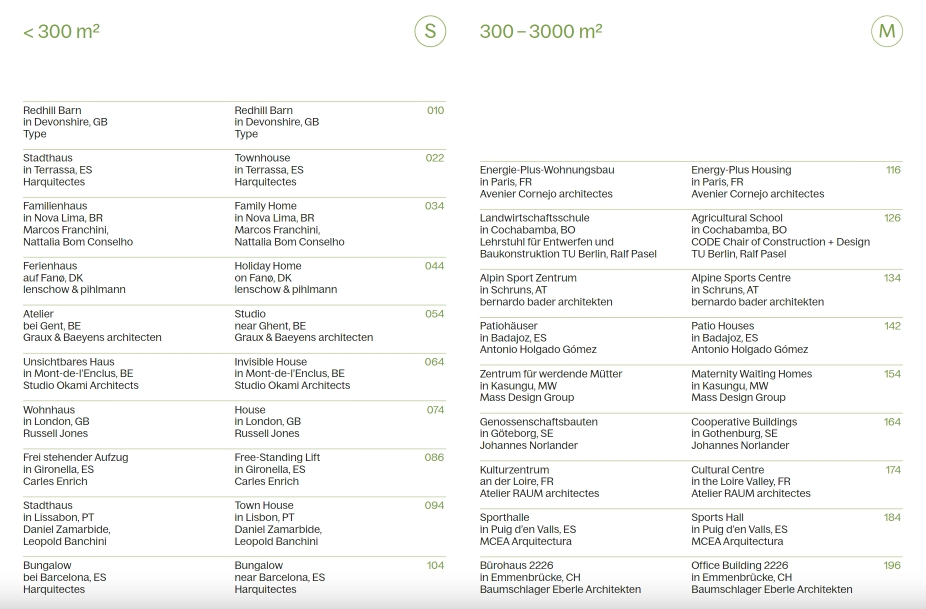The height and width of the screenshot is (609, 926).
Task: Click page number 174
Action: [x=893, y=470]
